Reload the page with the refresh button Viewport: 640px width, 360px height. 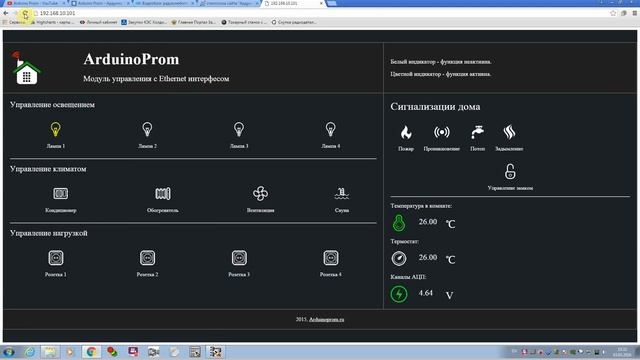pos(25,13)
